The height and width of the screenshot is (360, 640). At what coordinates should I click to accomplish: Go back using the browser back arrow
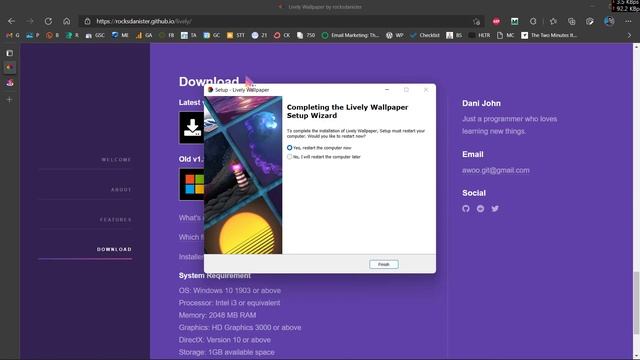click(11, 21)
